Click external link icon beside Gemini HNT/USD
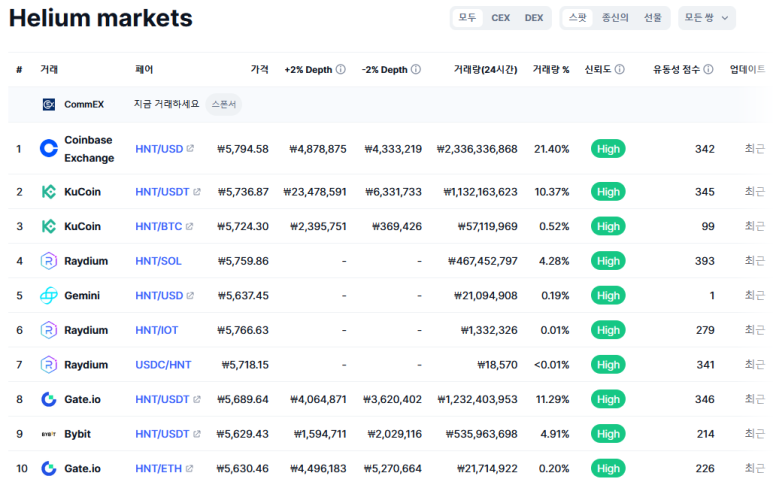The width and height of the screenshot is (773, 485). coord(190,295)
